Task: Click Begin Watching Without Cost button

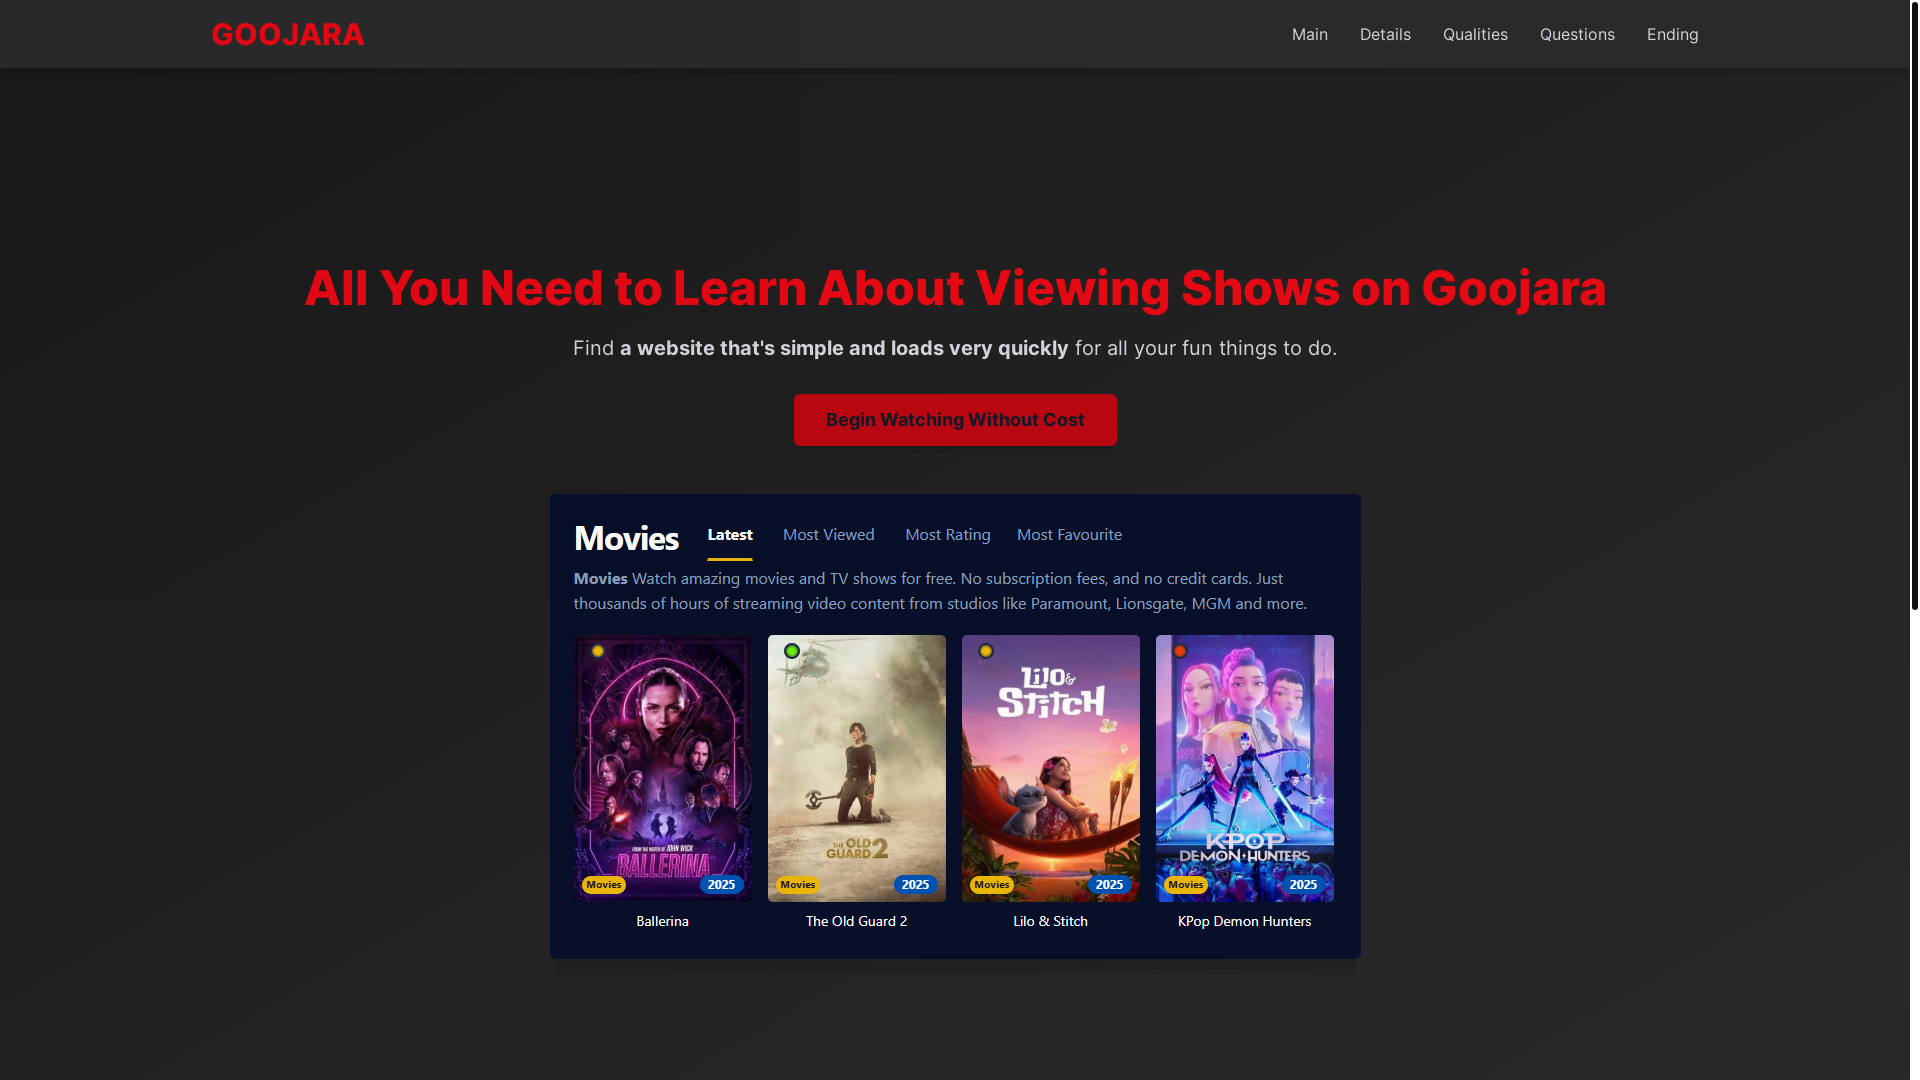Action: click(x=955, y=420)
